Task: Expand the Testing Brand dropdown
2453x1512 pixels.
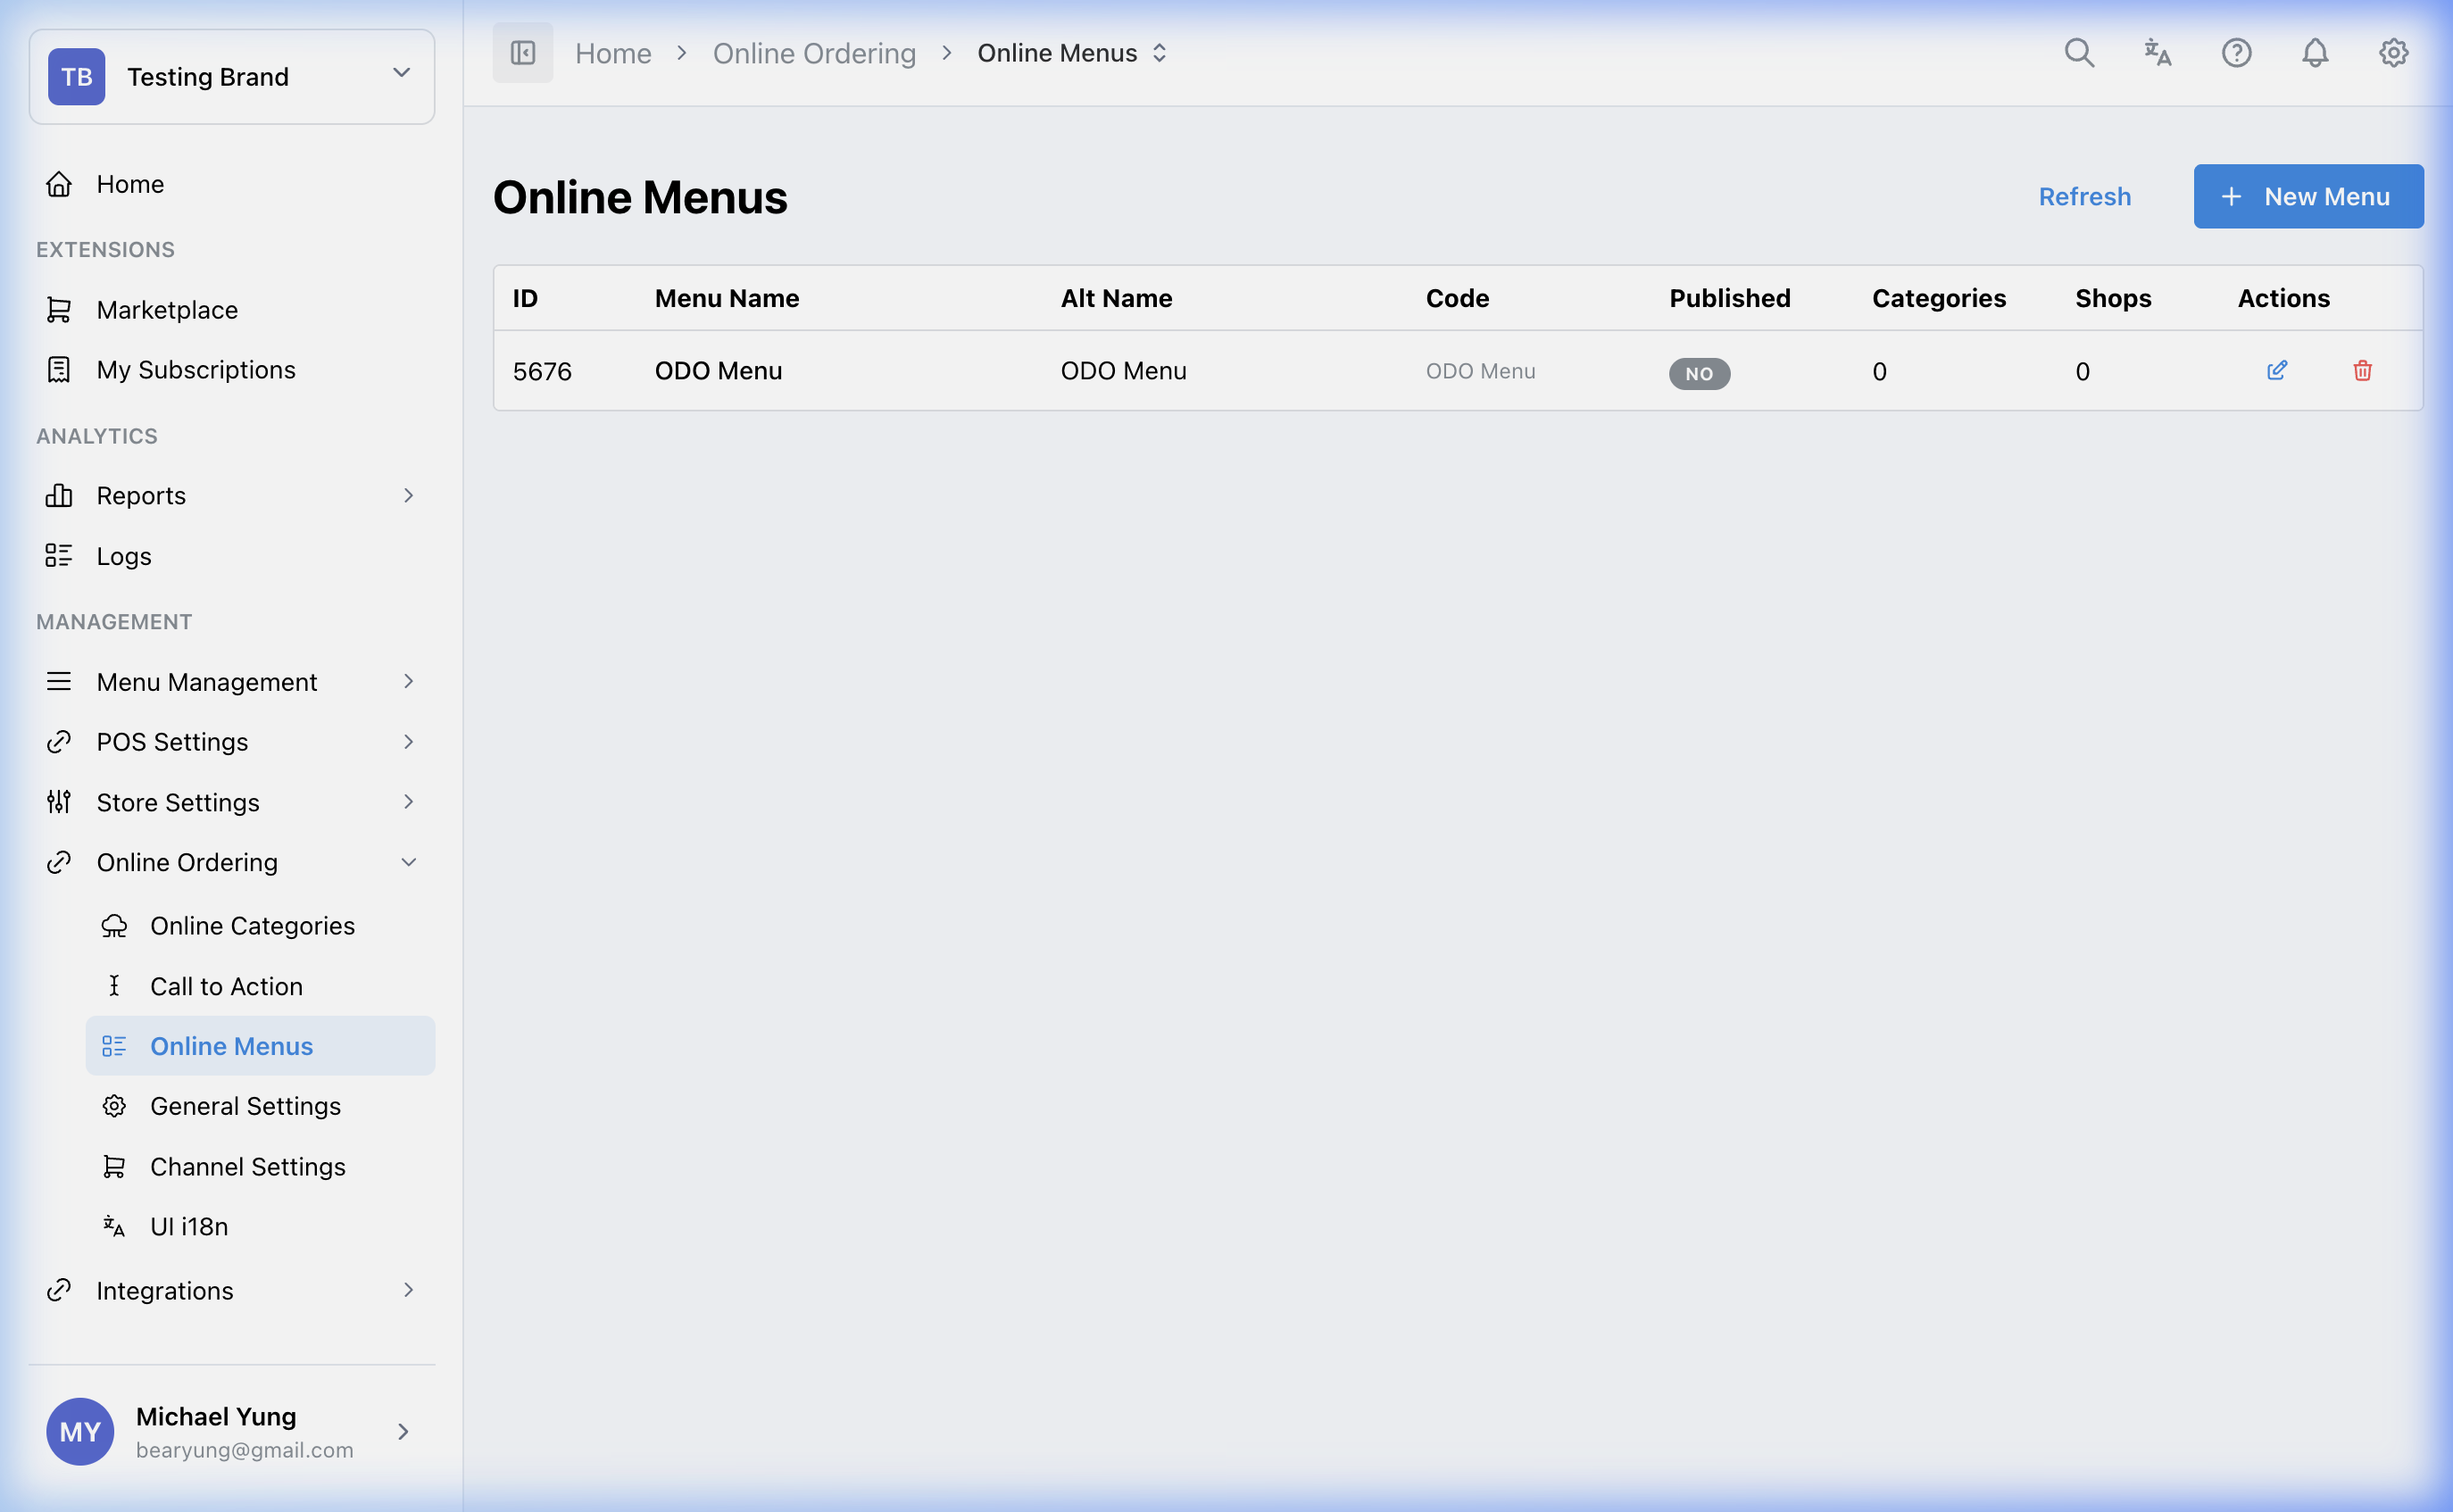Action: pos(402,72)
